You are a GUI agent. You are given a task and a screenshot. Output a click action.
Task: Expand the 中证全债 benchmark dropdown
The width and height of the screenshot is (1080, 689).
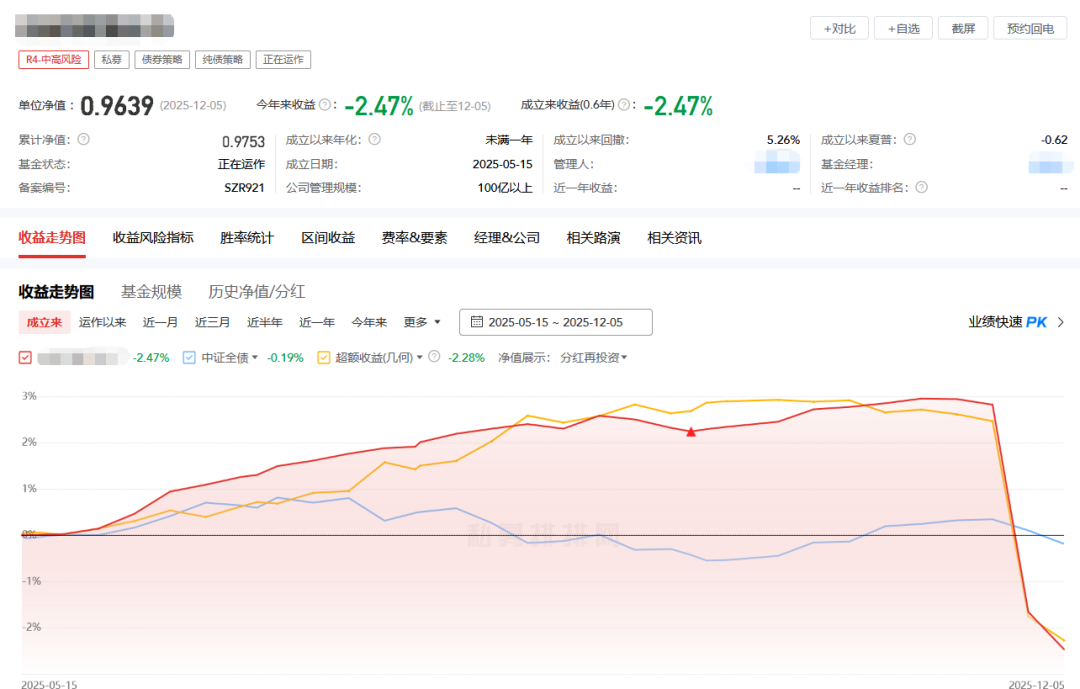pos(256,356)
